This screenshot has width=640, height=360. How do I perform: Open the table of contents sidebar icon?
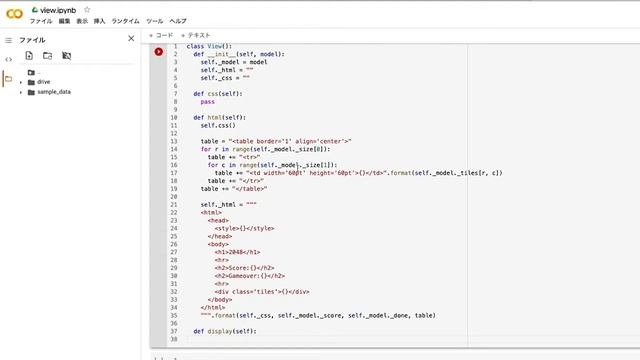pos(9,40)
